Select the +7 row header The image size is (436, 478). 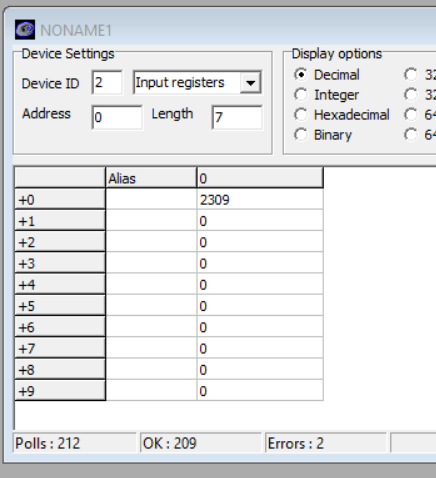point(60,348)
